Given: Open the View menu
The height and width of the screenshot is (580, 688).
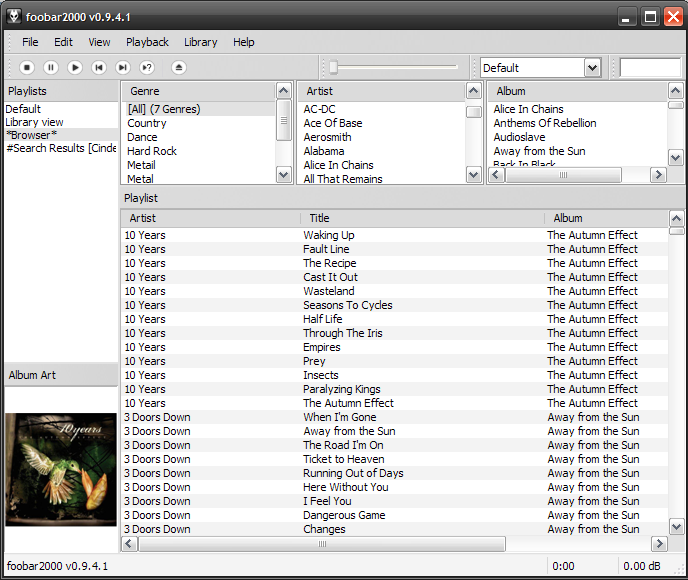Looking at the screenshot, I should point(99,42).
